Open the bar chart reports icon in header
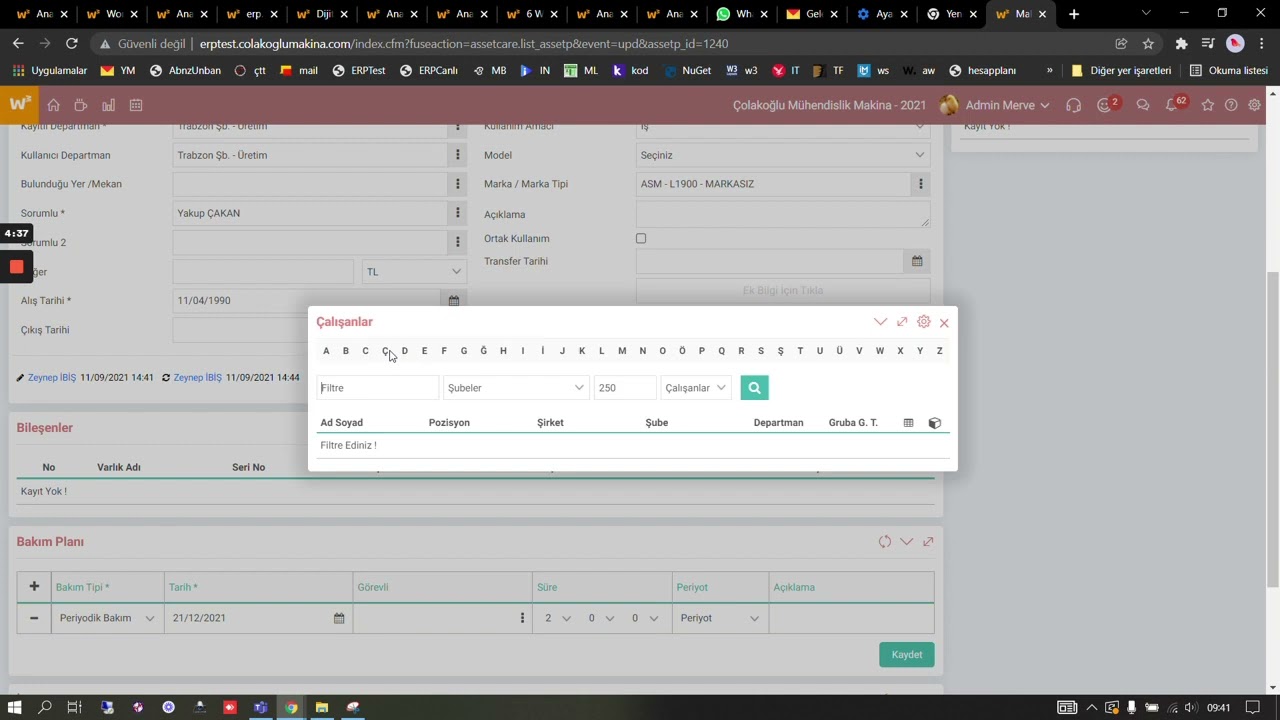 (108, 105)
